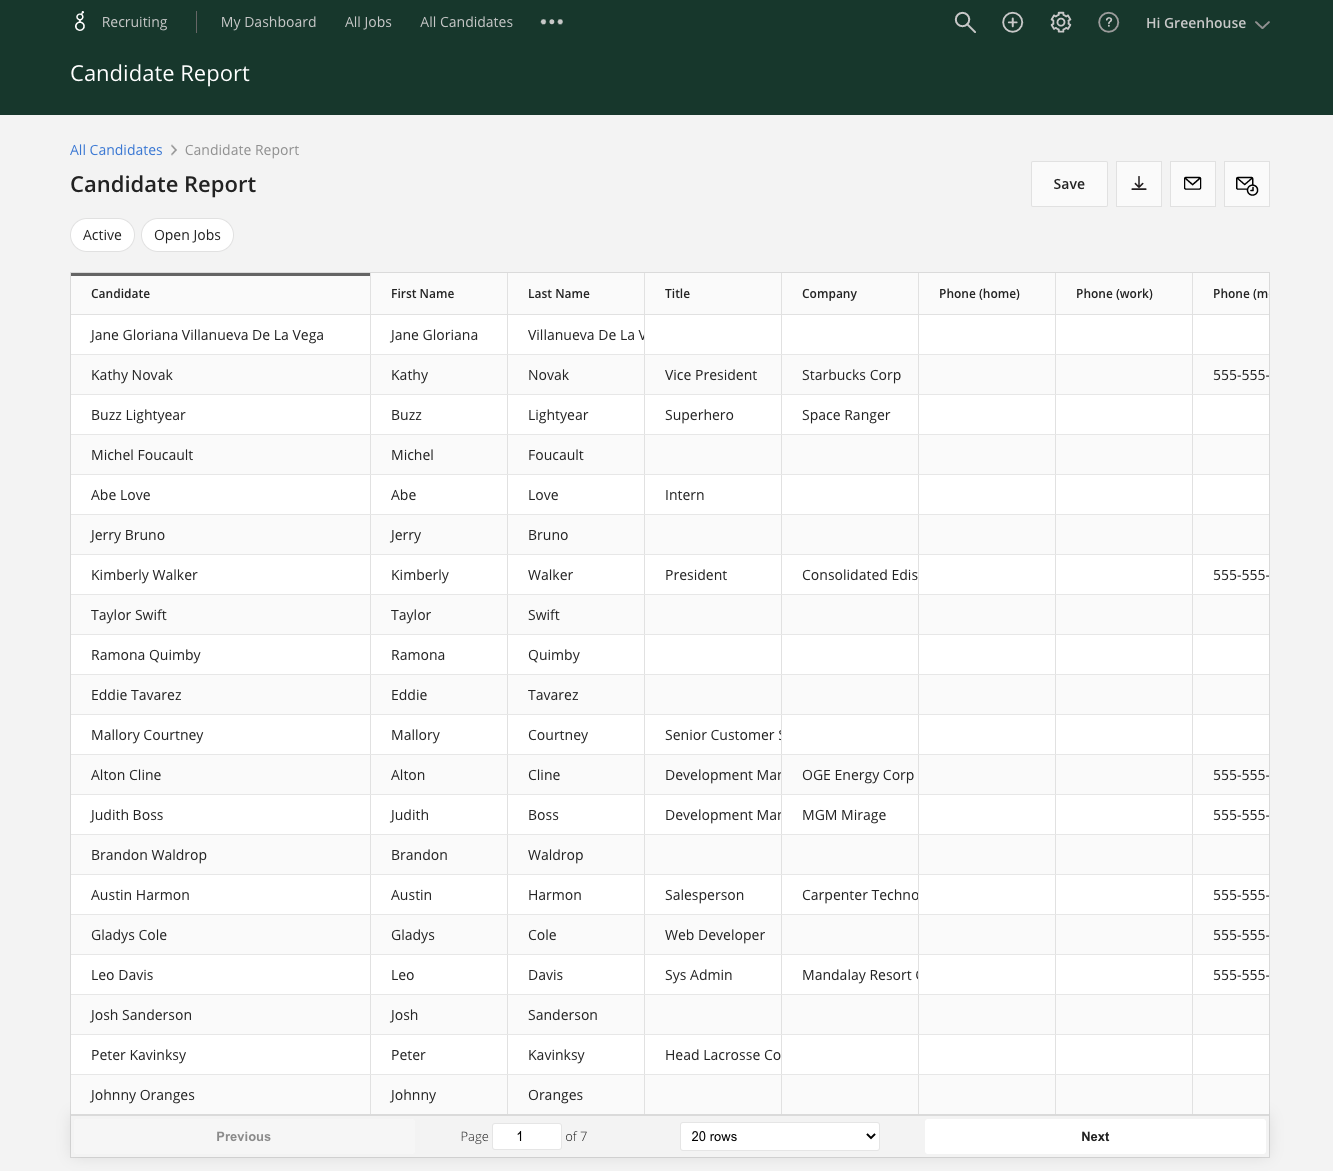Open All Candidates in top navigation
Viewport: 1333px width, 1171px height.
point(466,22)
